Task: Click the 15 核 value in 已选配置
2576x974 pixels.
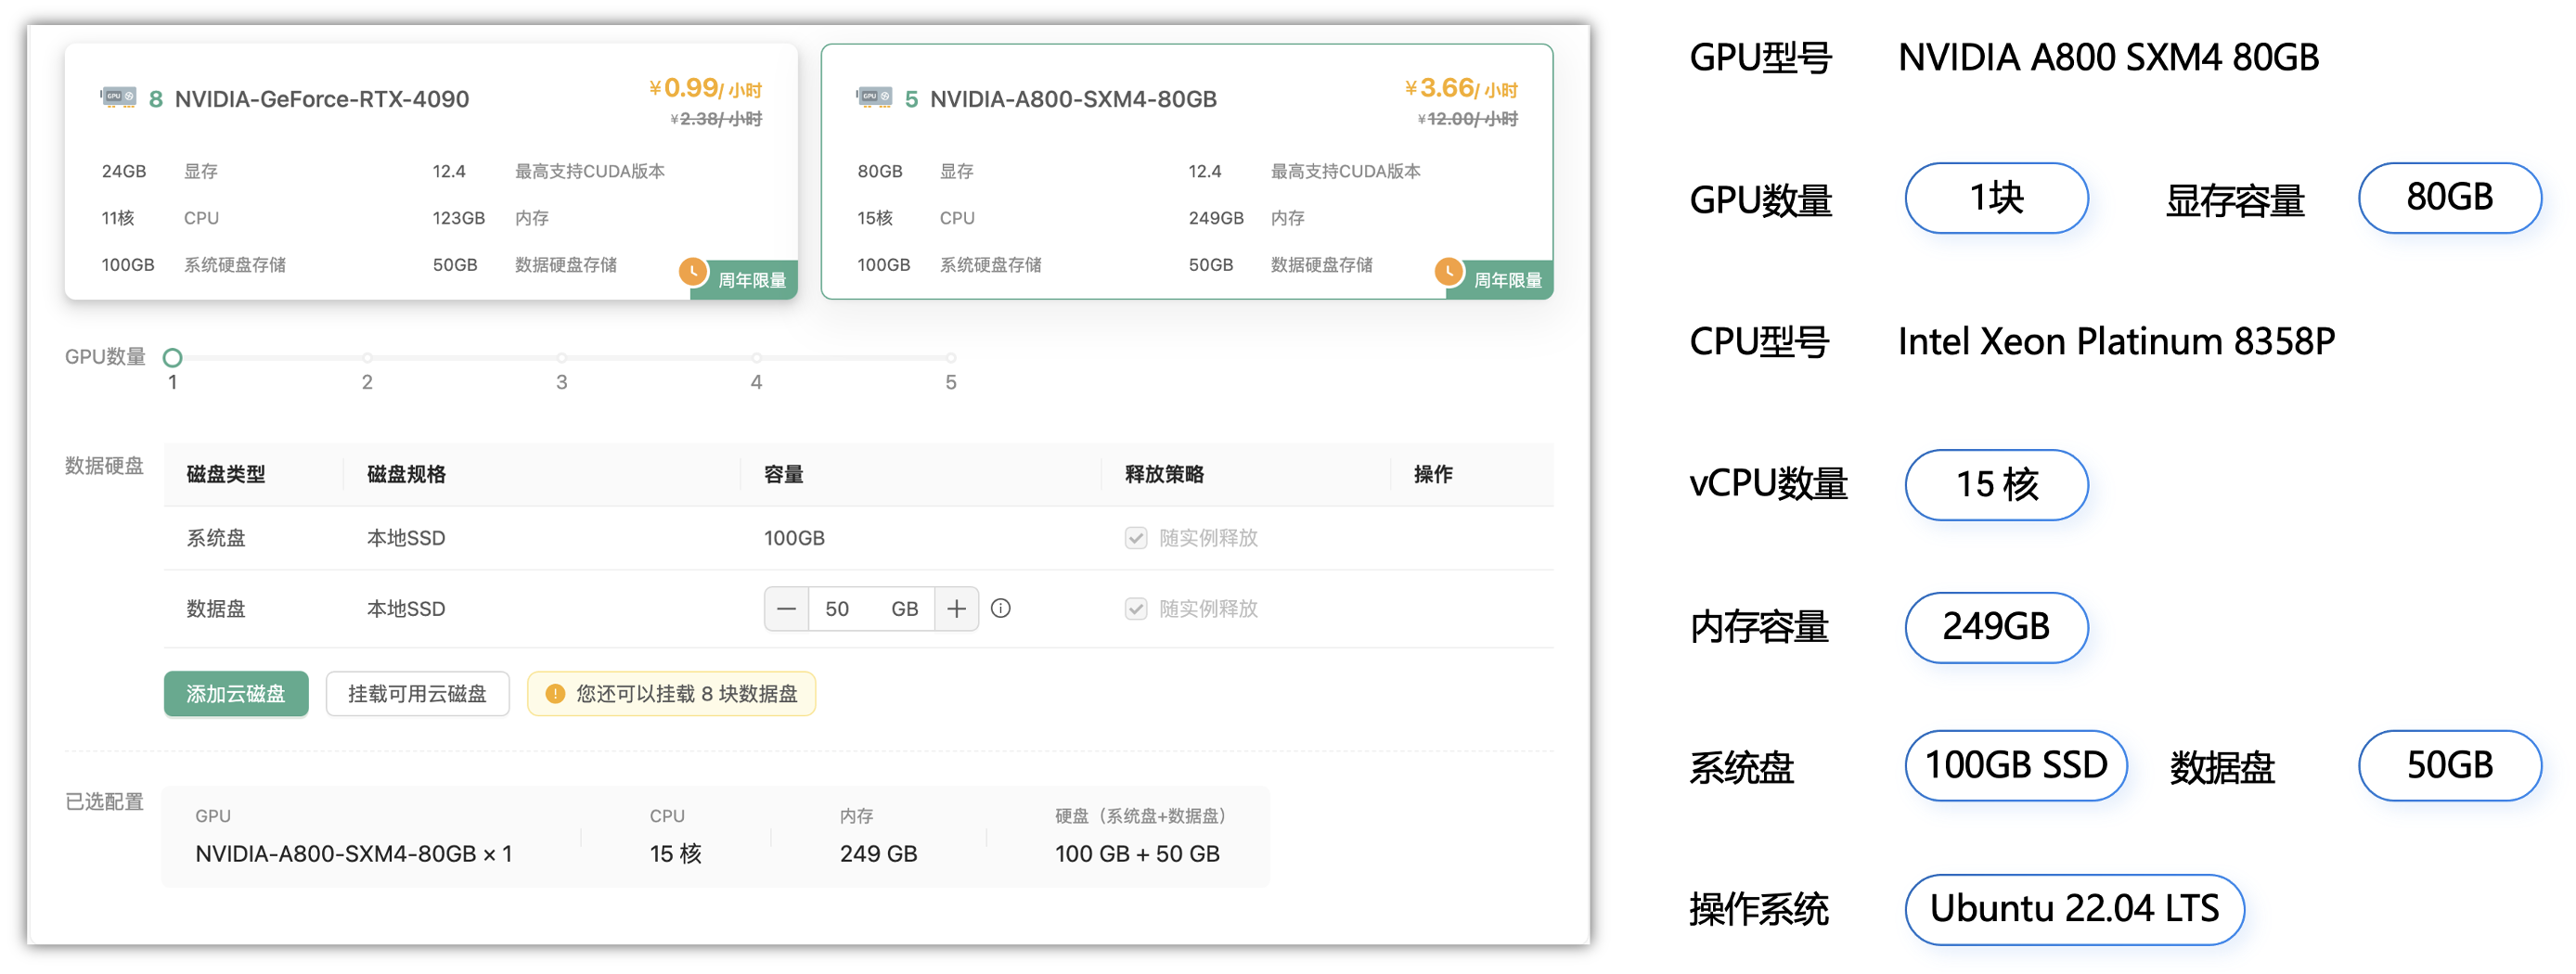Action: pos(676,854)
